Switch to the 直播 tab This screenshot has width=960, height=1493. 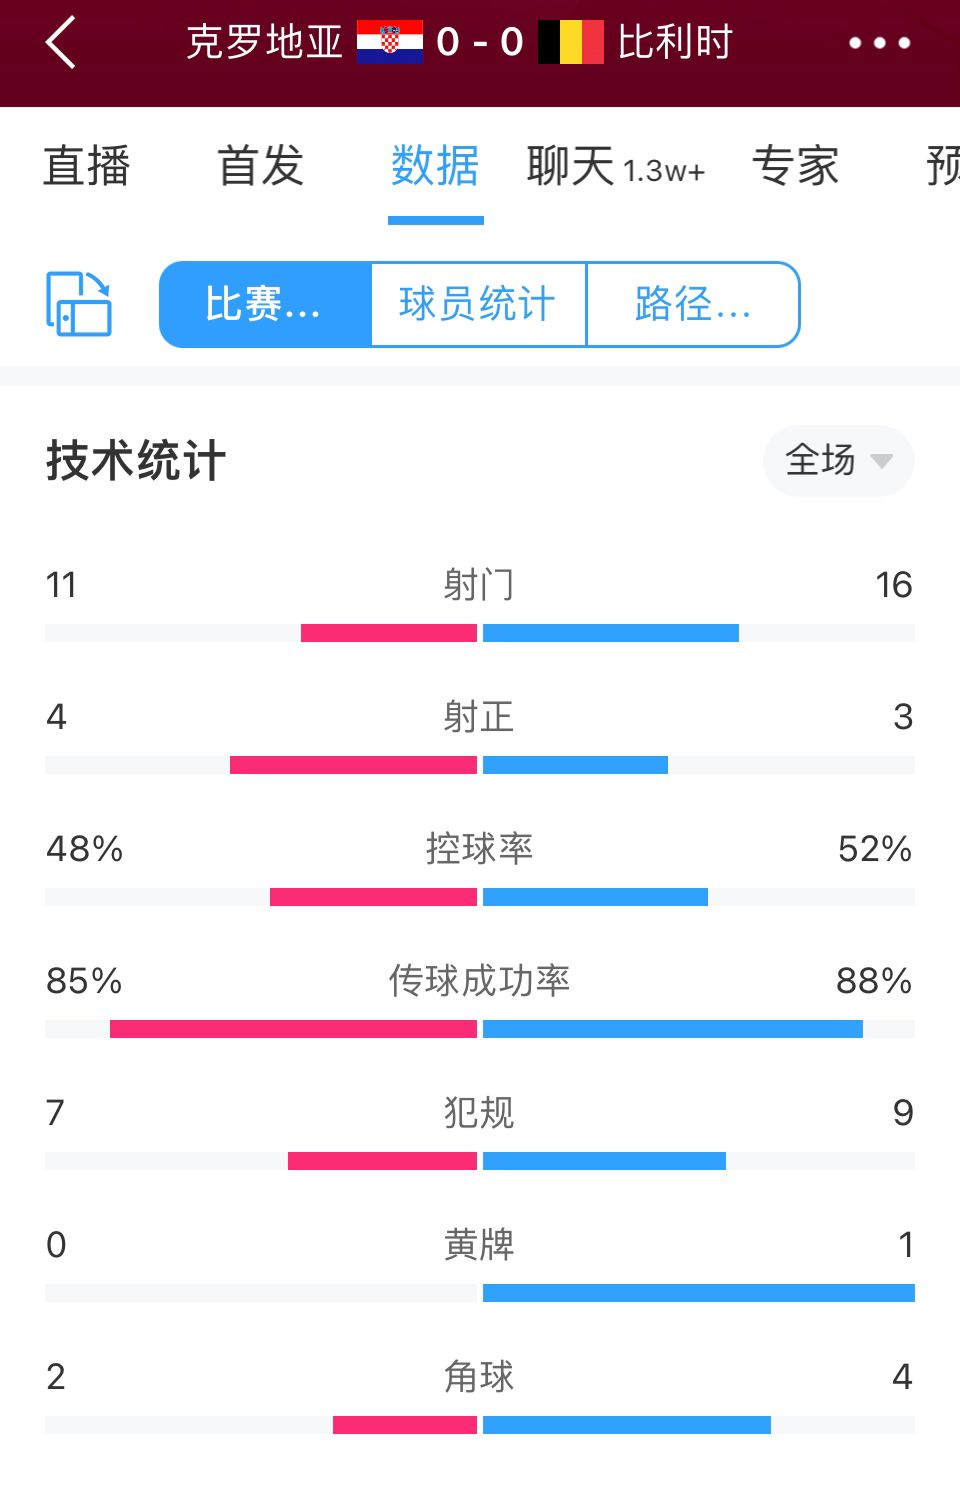(87, 166)
